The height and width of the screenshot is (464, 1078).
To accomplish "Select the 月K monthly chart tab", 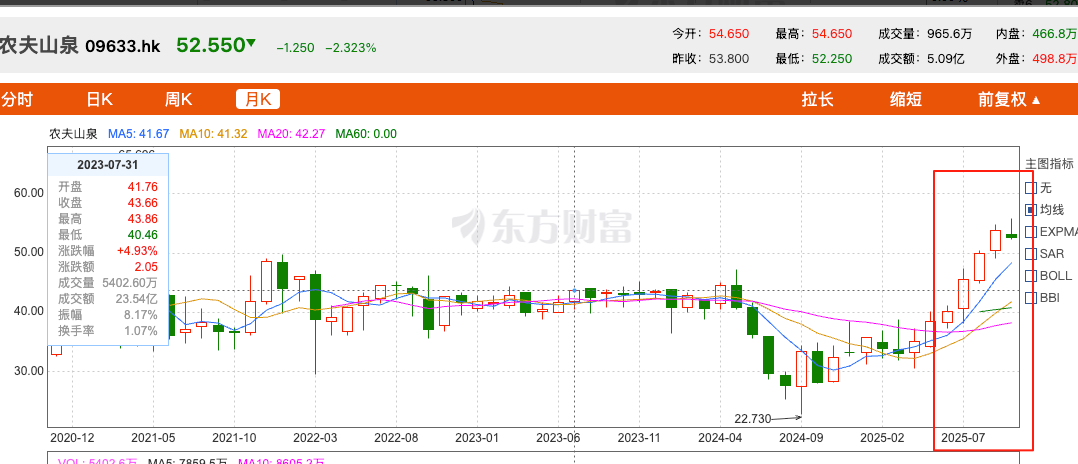I will (x=258, y=100).
